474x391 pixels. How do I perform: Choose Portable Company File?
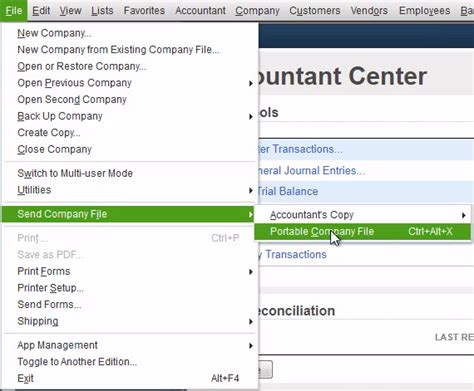tap(363, 232)
